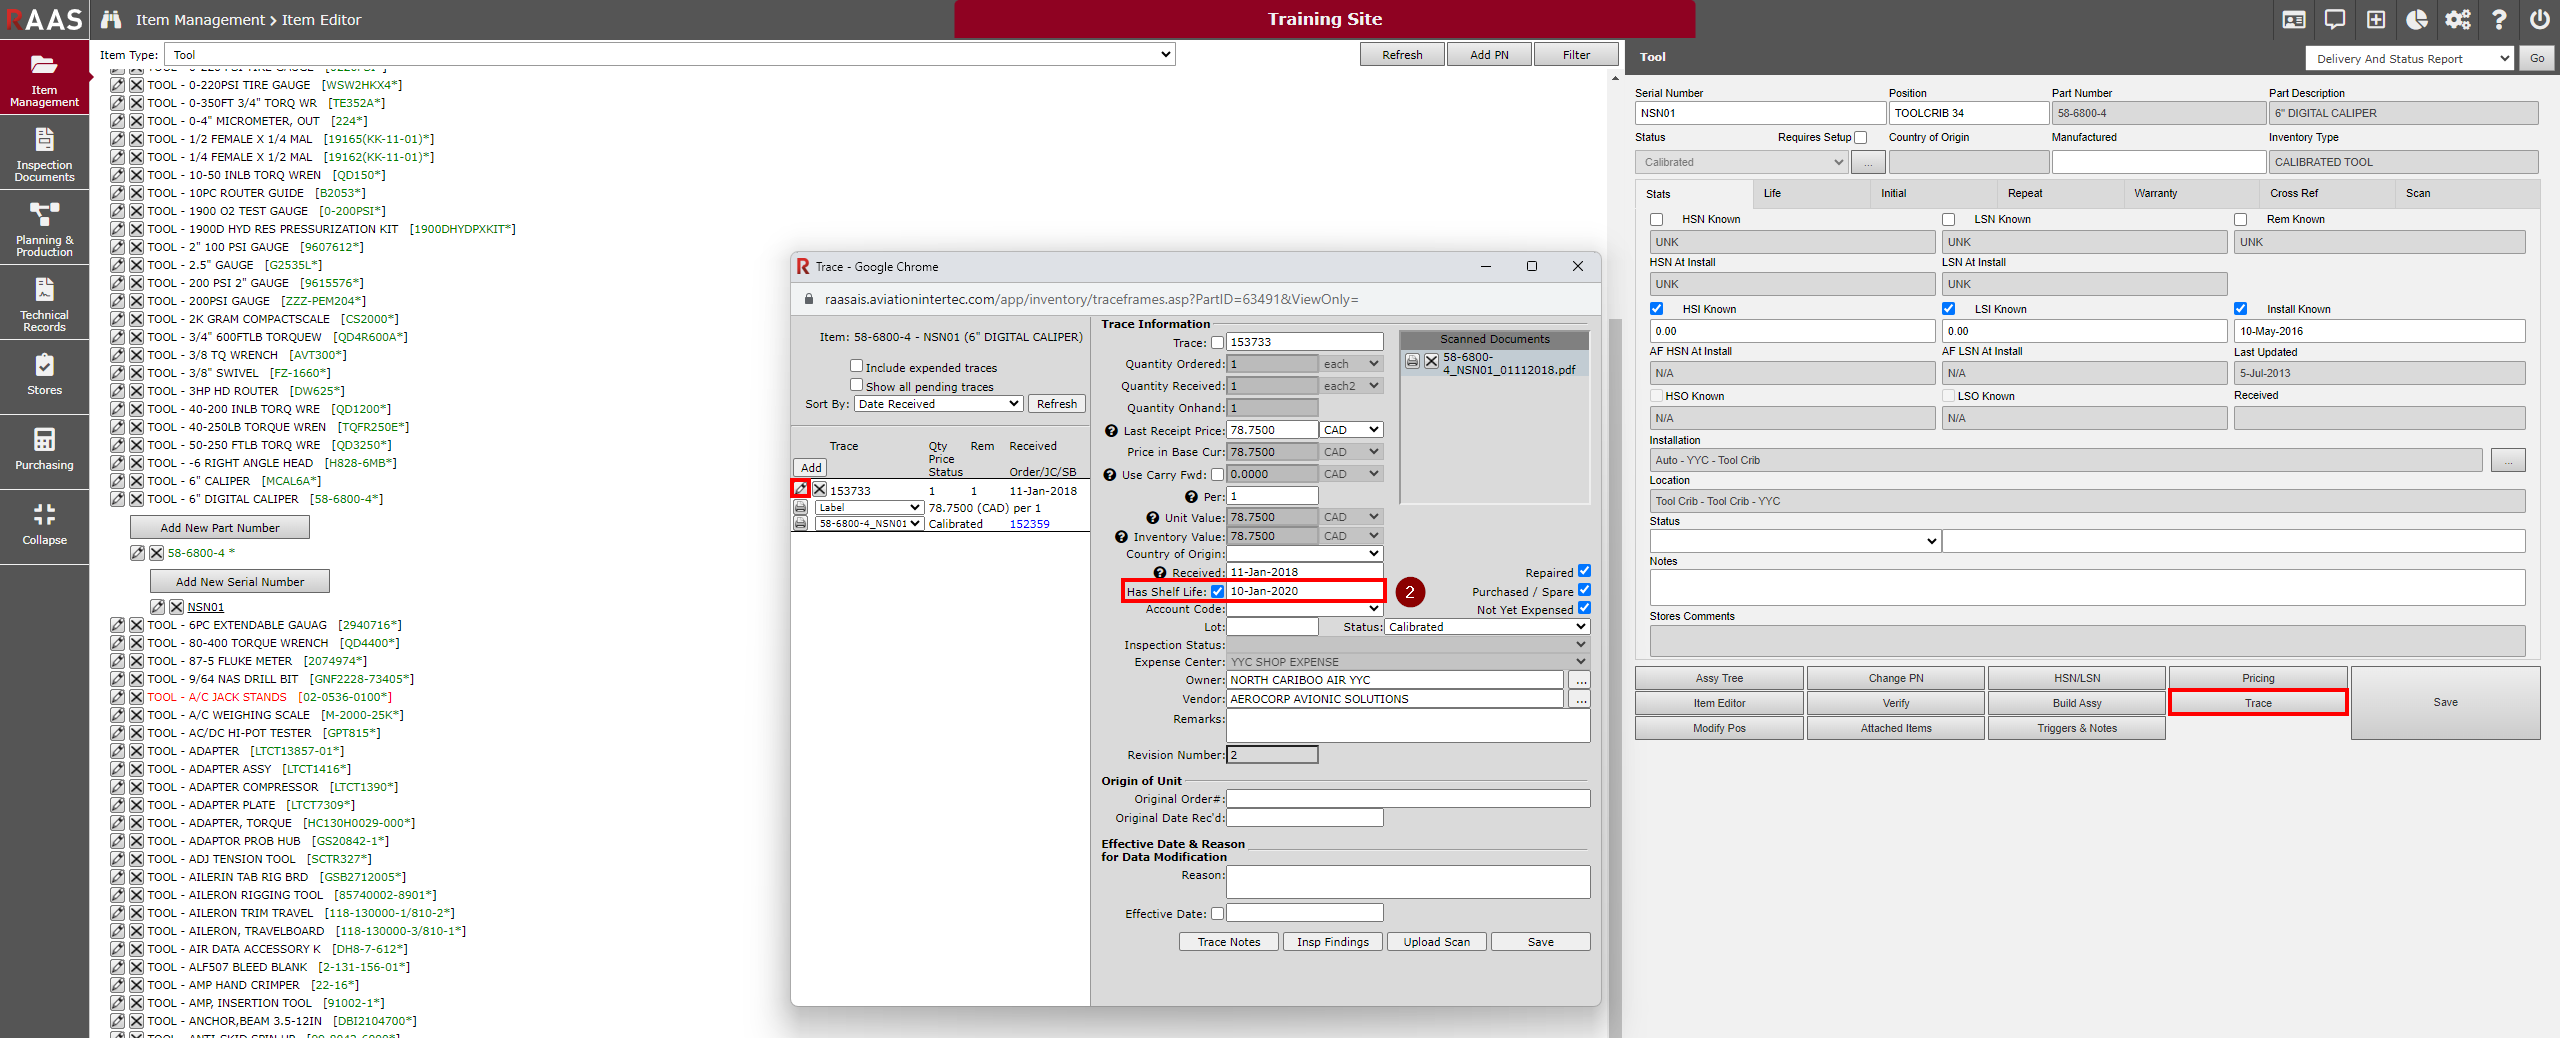2560x1038 pixels.
Task: Switch to the Cross Ref tab
Action: click(2293, 194)
